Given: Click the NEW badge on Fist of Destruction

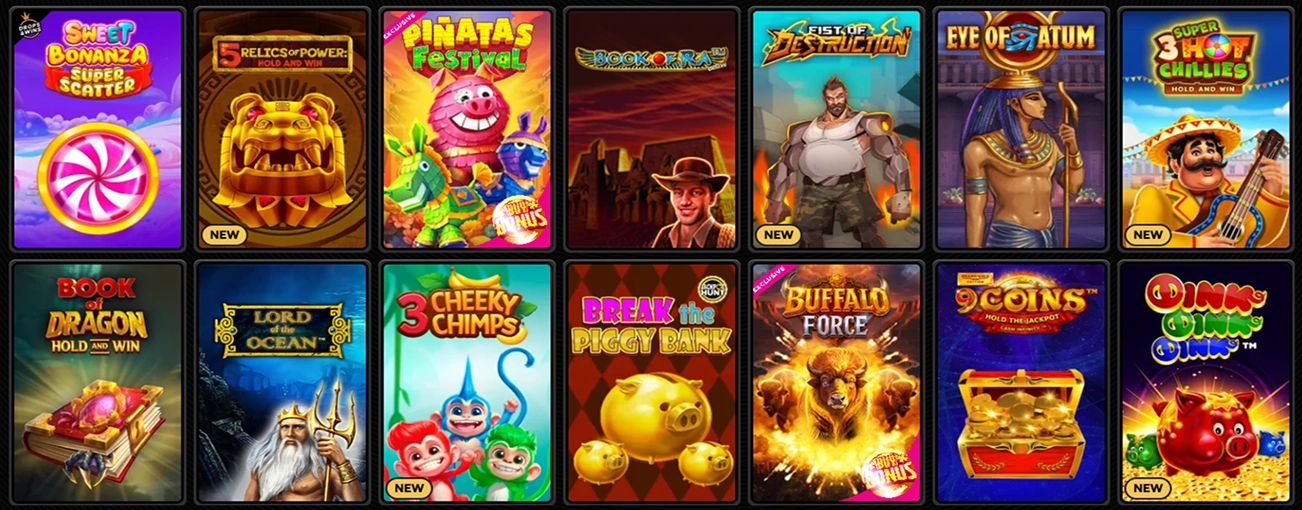Looking at the screenshot, I should click(x=778, y=235).
